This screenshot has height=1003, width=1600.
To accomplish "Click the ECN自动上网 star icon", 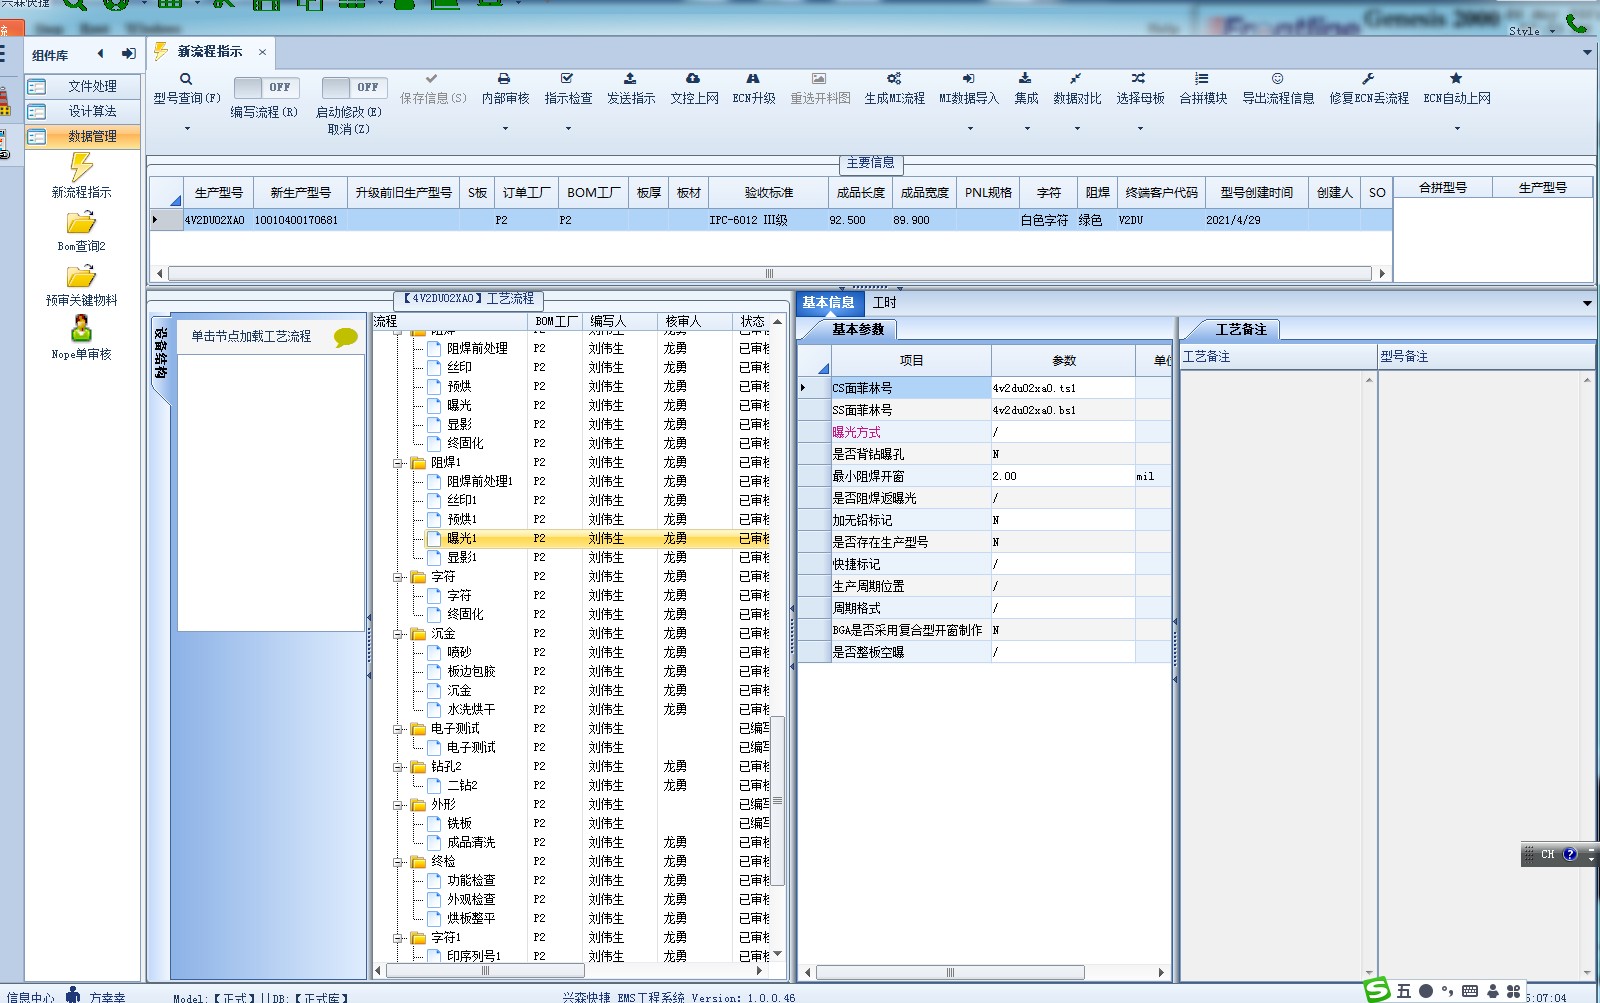I will click(1456, 78).
